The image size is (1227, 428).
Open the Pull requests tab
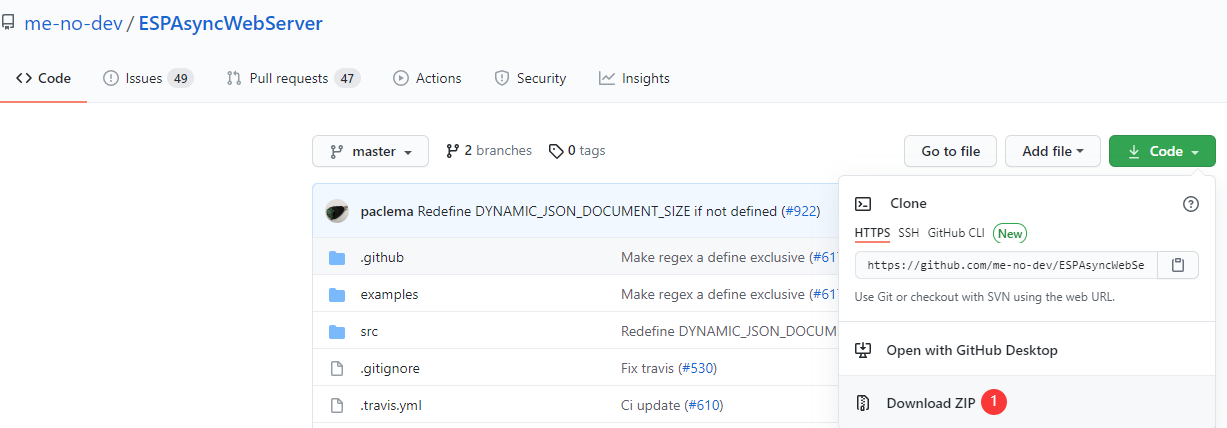click(x=293, y=78)
